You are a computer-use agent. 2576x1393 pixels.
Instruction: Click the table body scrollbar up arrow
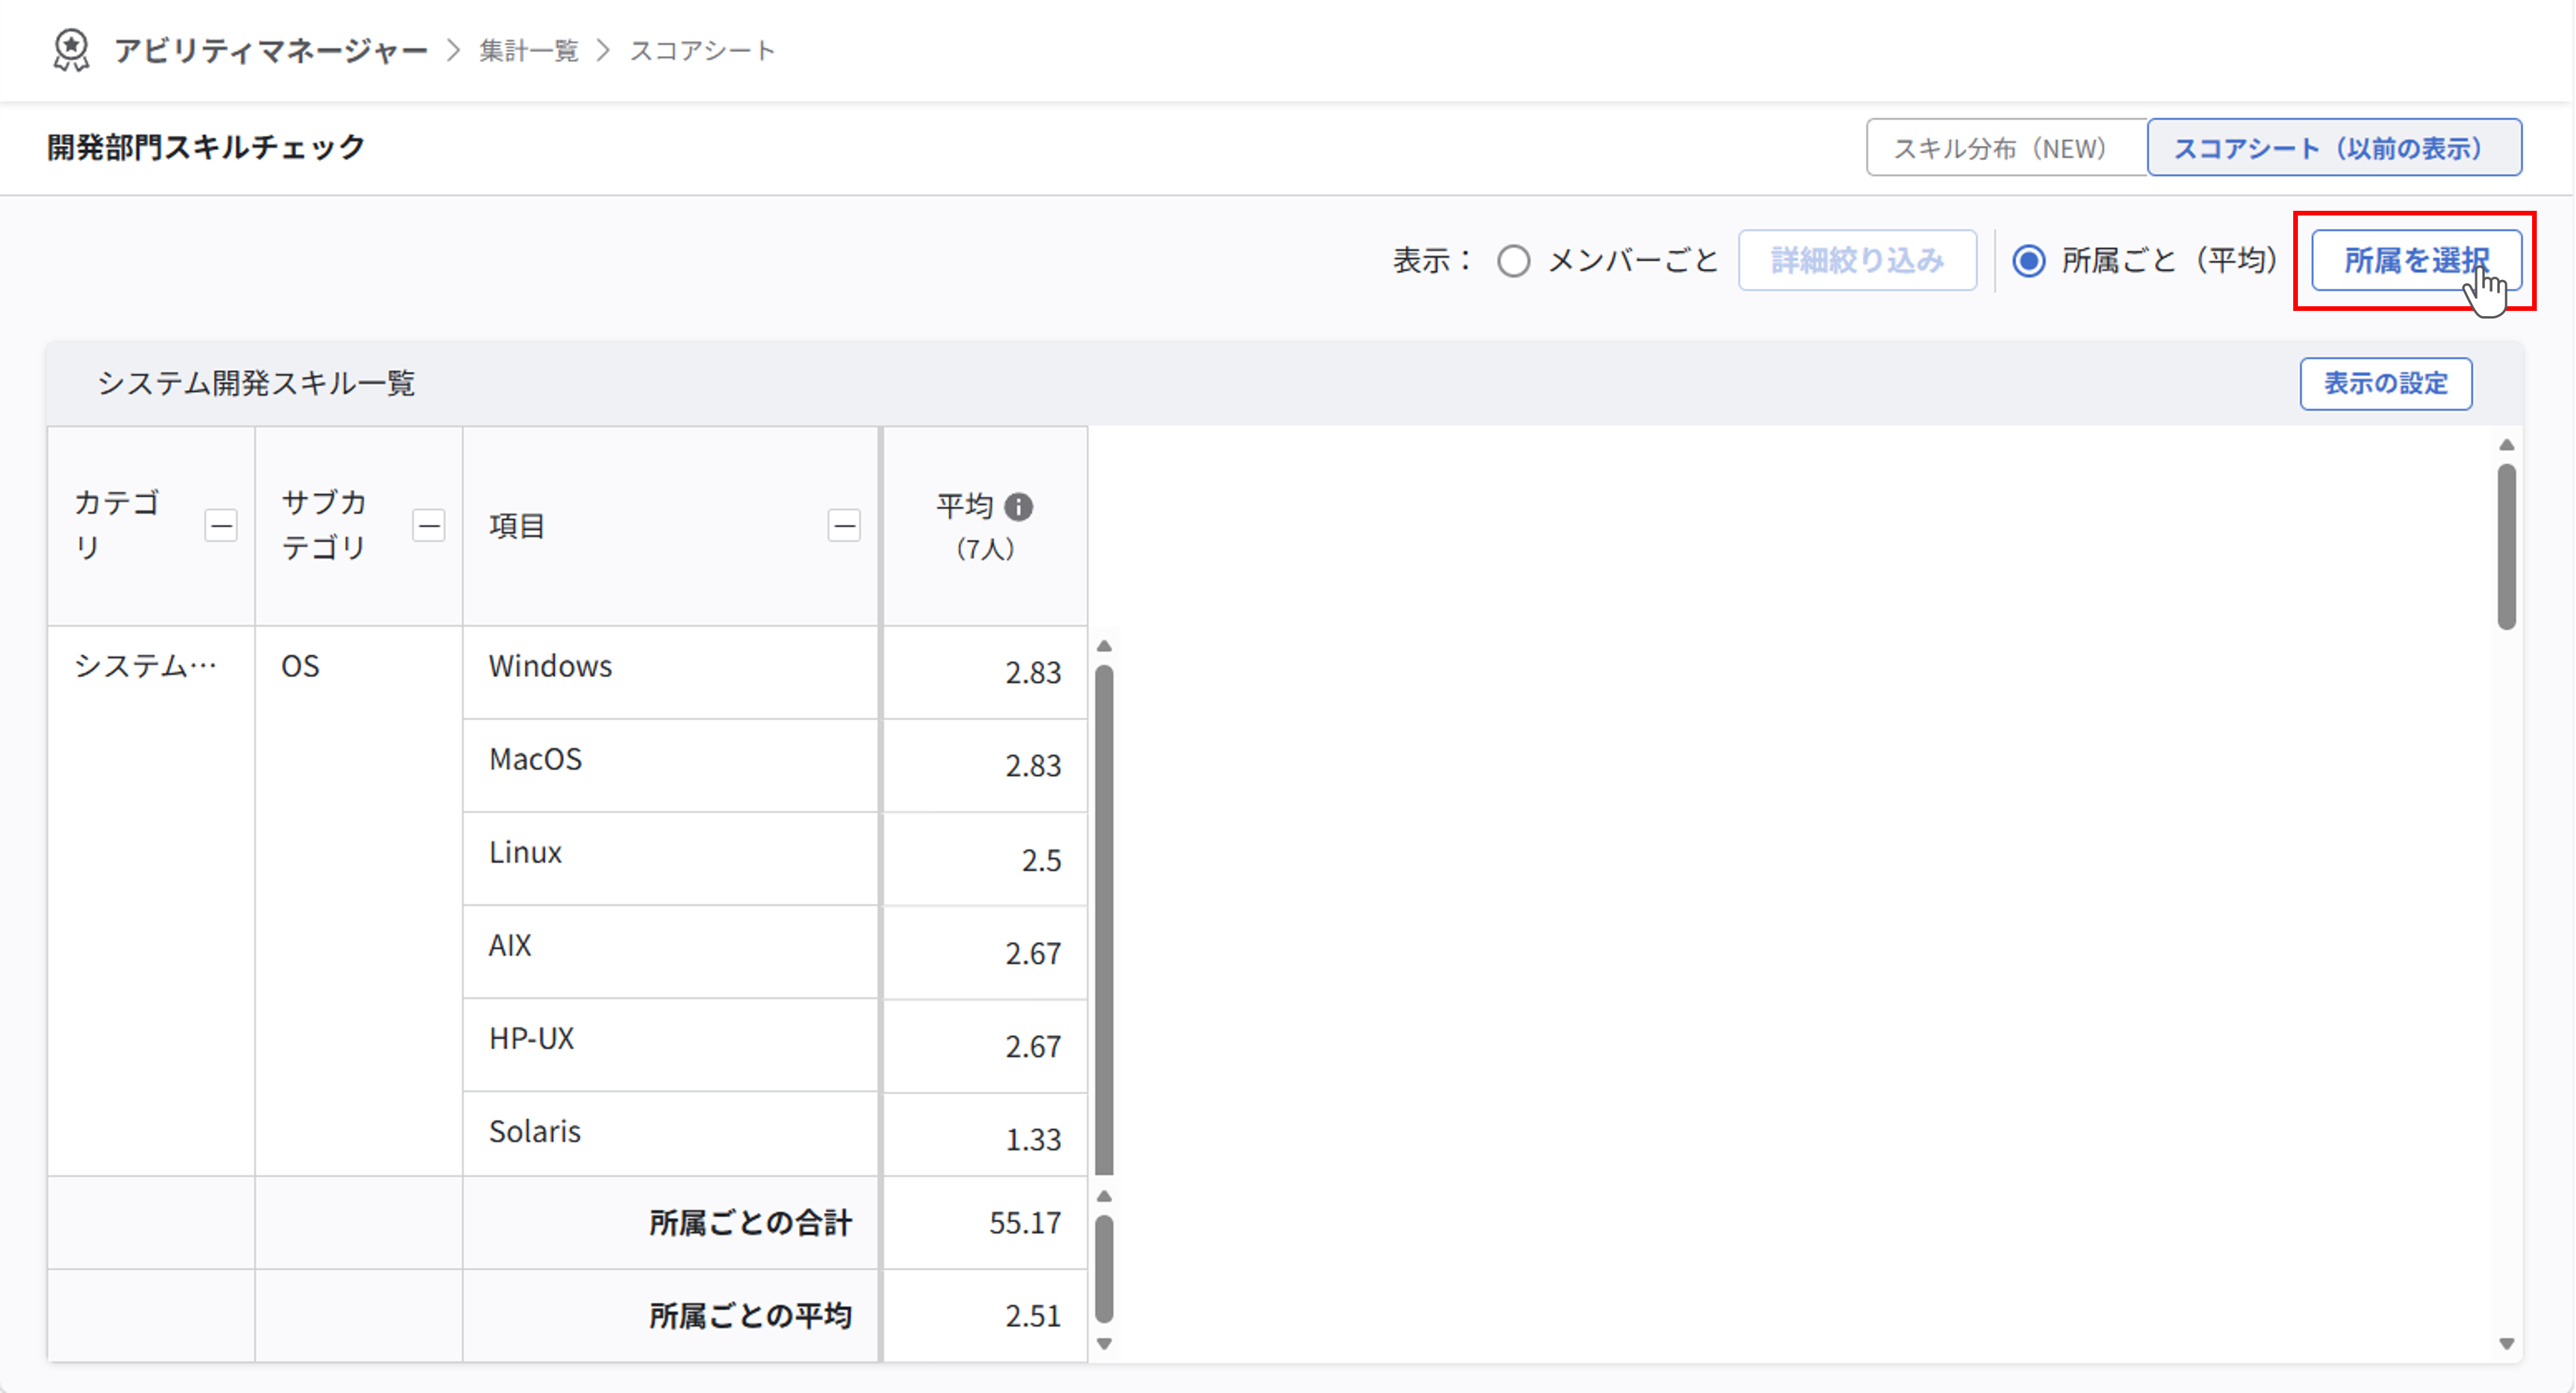(1104, 646)
